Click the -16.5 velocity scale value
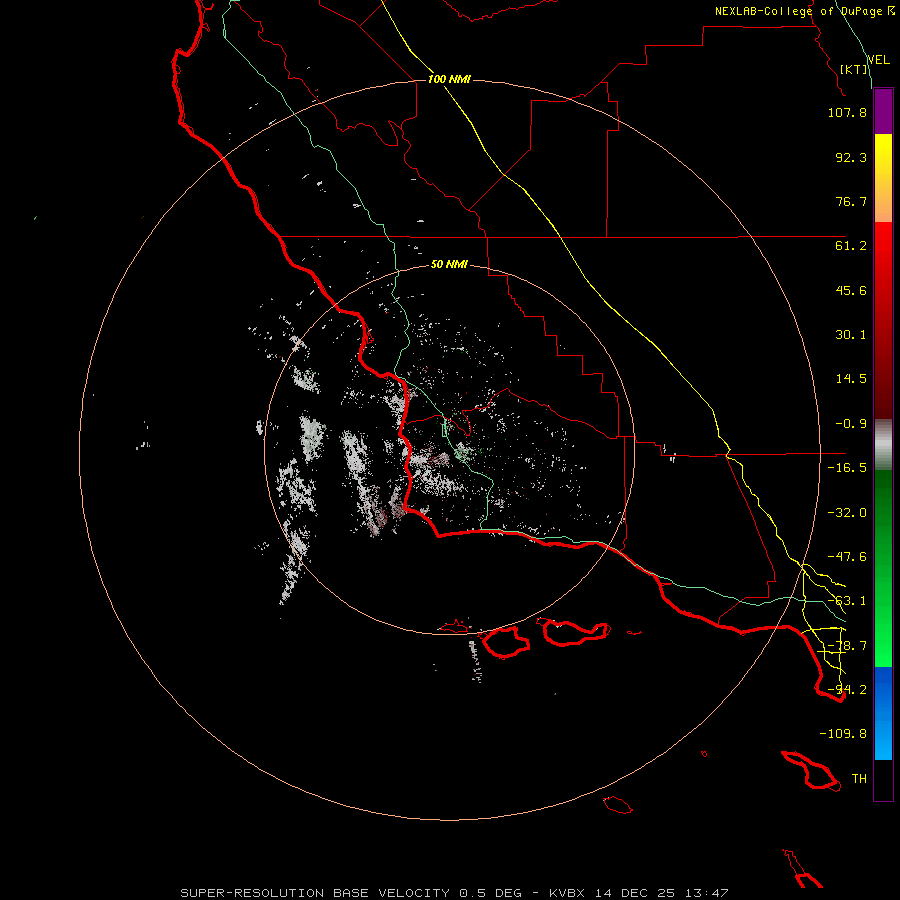 tap(847, 468)
